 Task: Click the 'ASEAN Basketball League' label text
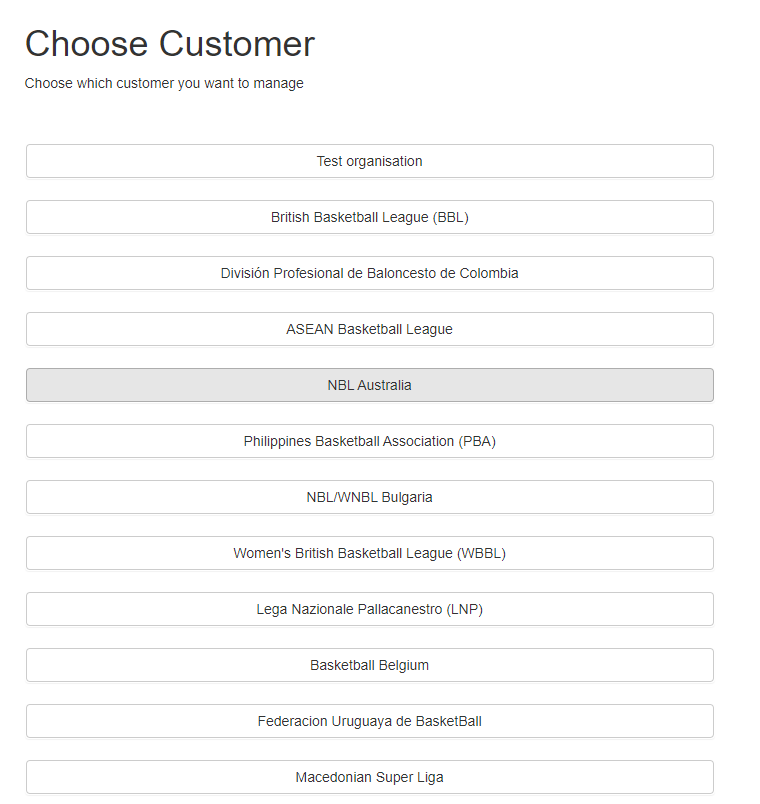coord(369,329)
